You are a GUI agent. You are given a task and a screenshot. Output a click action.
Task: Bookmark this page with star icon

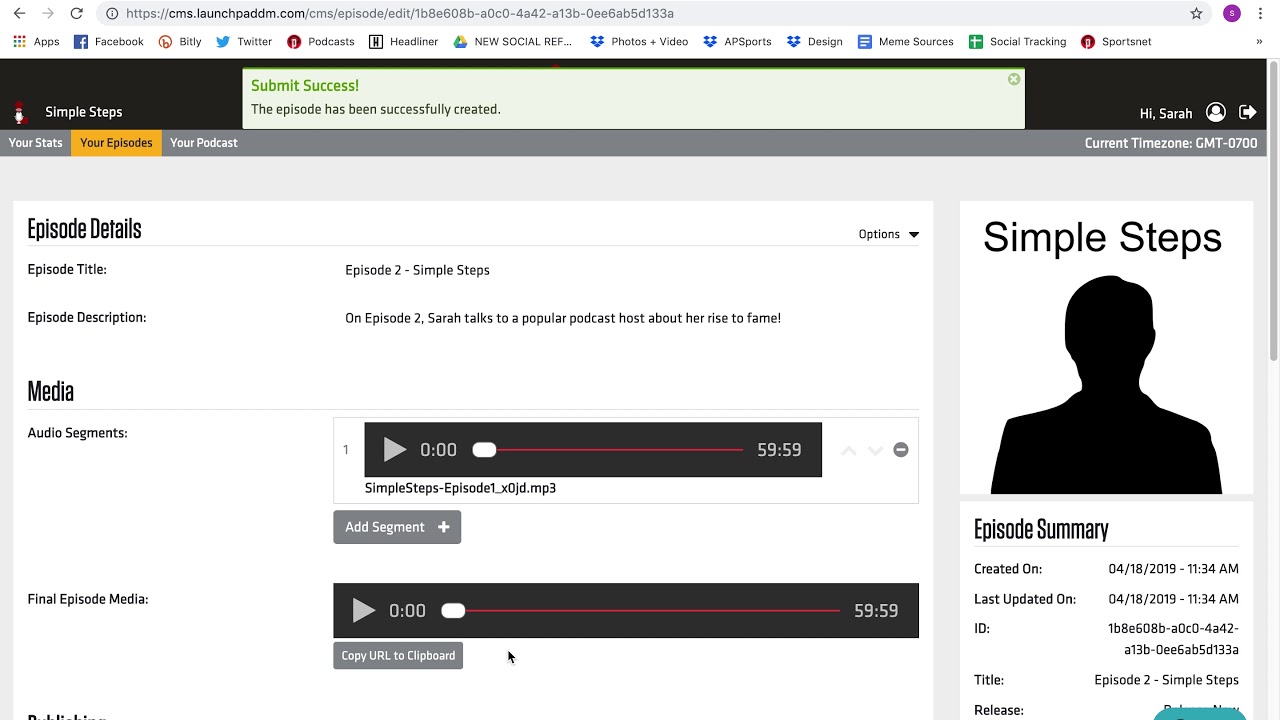(x=1196, y=13)
